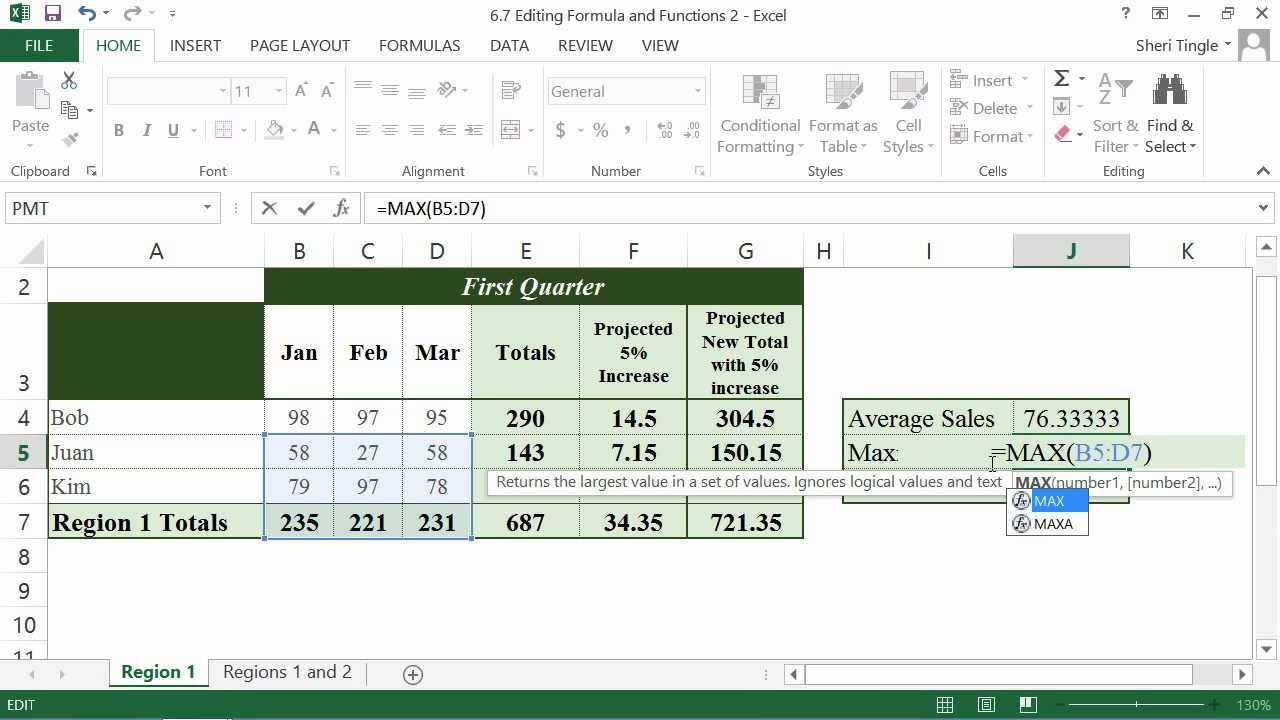Click the AutoSum sigma icon
This screenshot has height=720, width=1280.
click(1061, 79)
